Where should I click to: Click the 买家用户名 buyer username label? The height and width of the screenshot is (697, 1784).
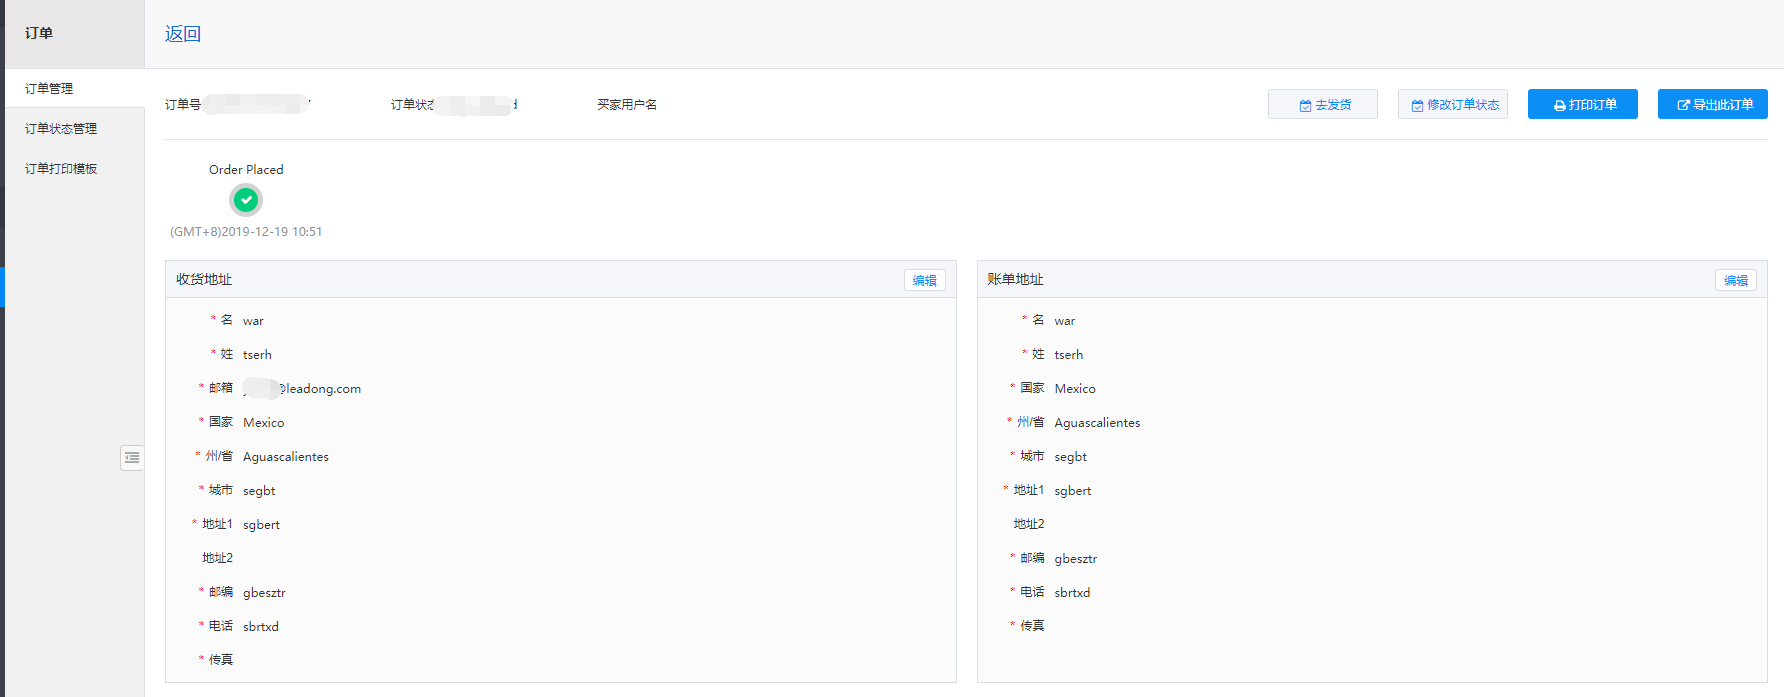coord(627,105)
